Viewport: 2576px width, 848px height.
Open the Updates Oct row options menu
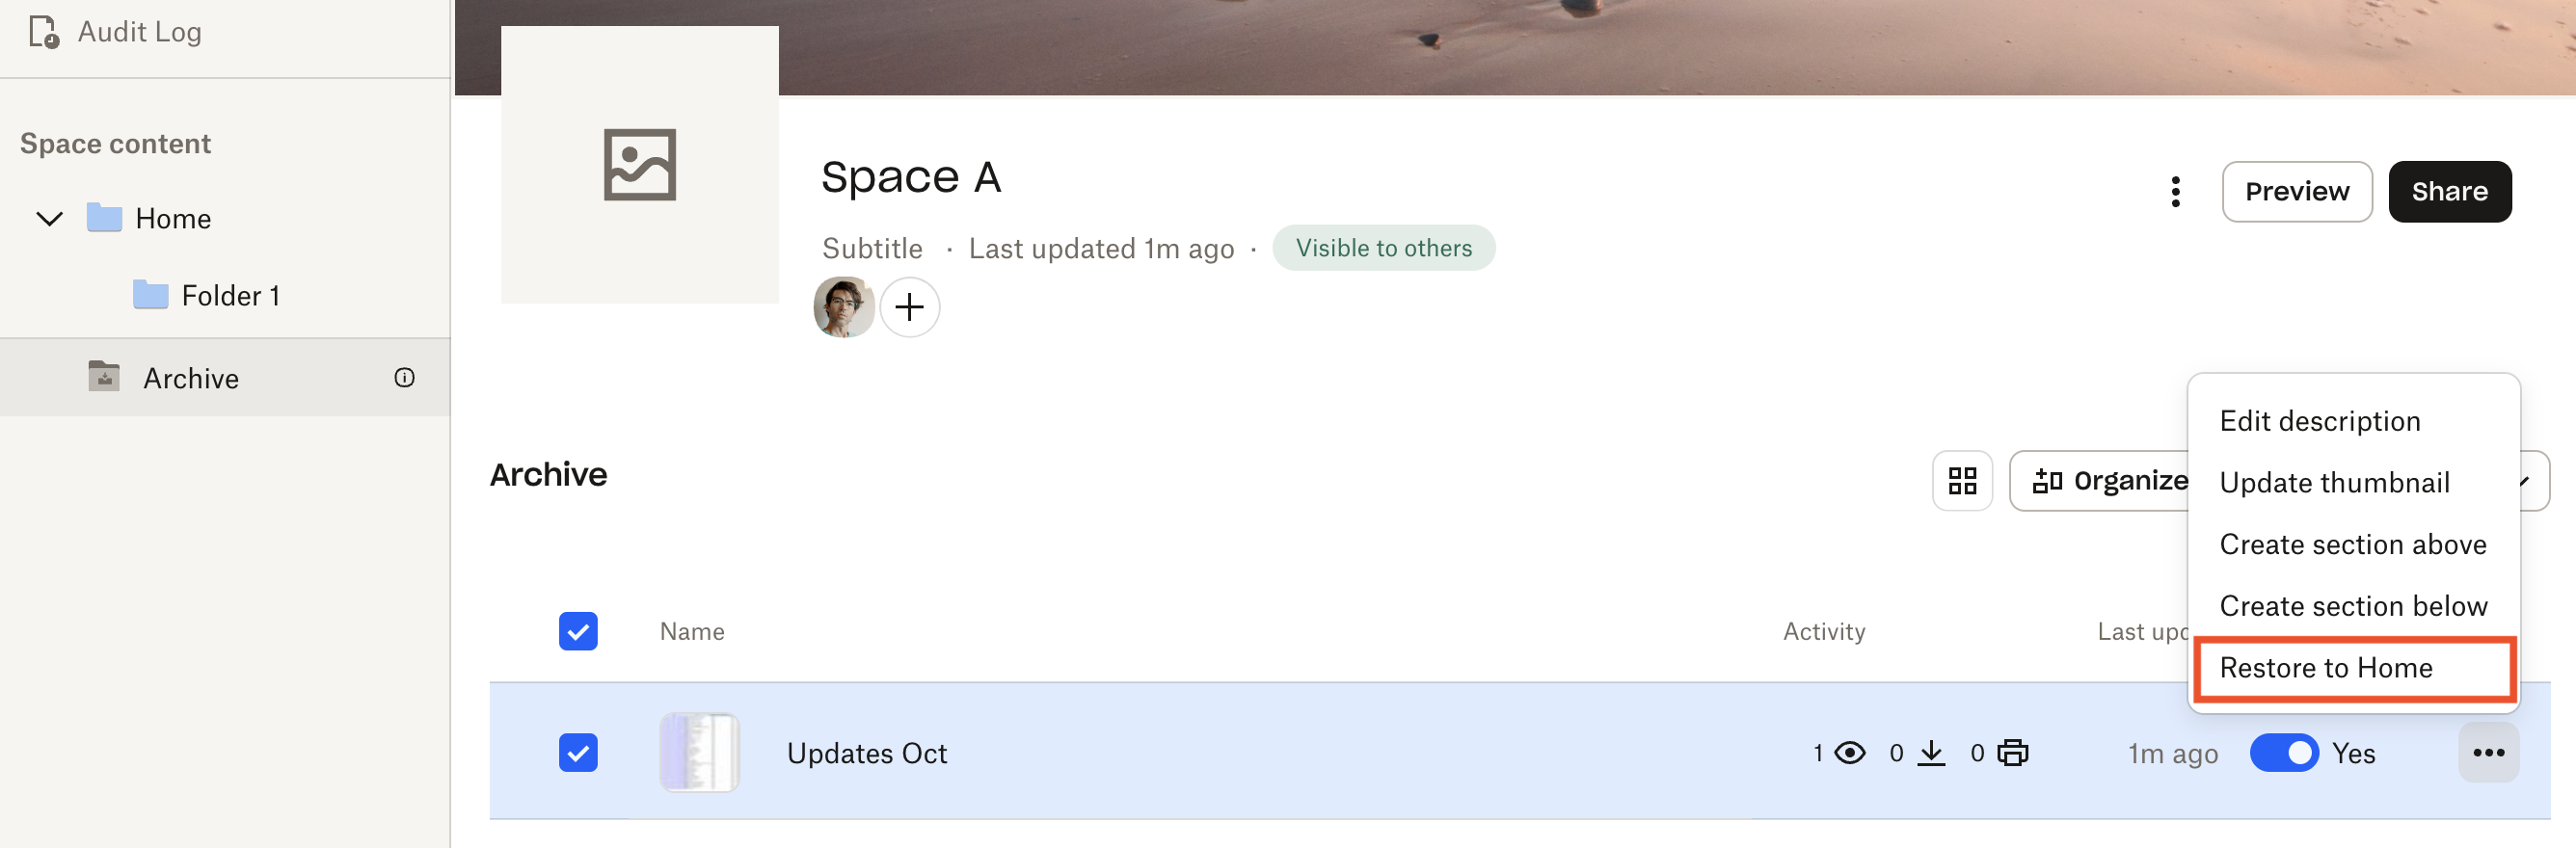tap(2489, 752)
